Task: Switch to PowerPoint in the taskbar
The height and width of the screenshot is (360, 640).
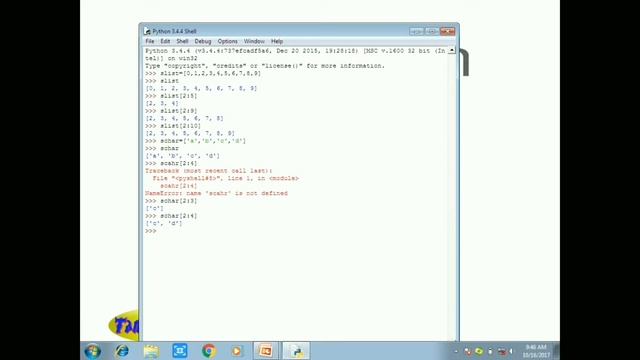Action: 266,351
